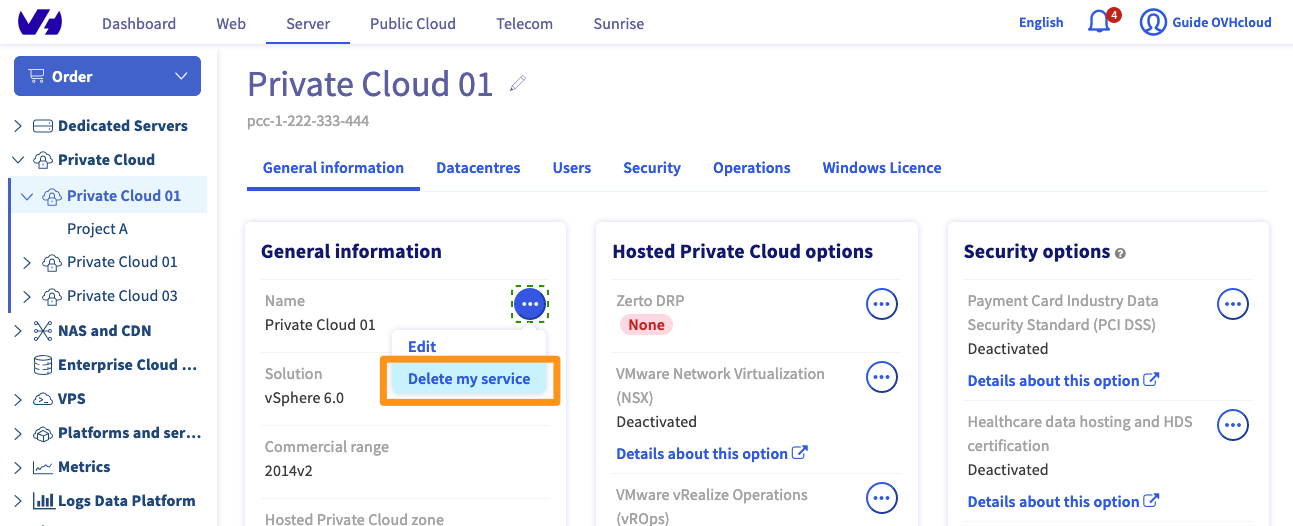The width and height of the screenshot is (1293, 526).
Task: Select Project A in the sidebar
Action: [97, 229]
